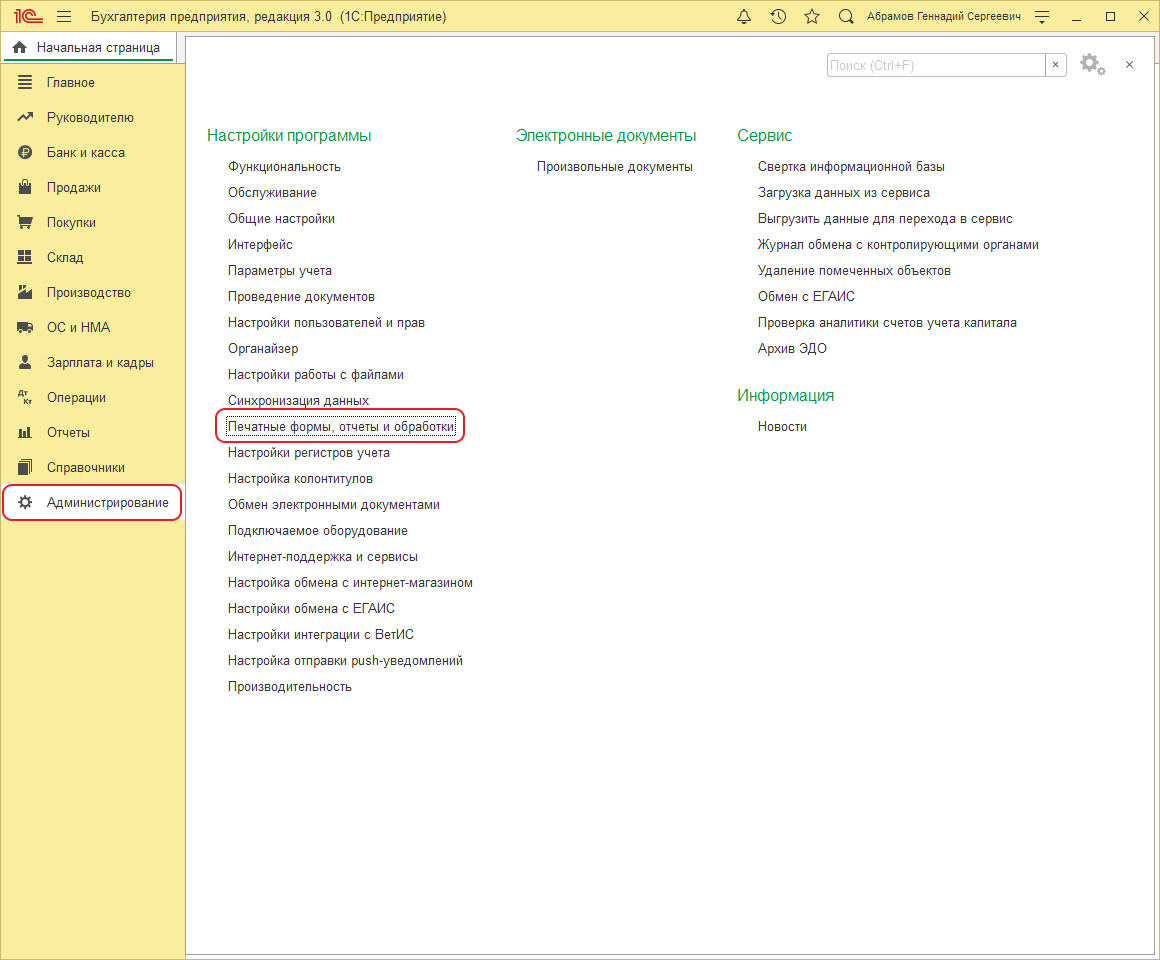Click the user name Абрамов Геннадий Сергеевич
Image resolution: width=1160 pixels, height=960 pixels.
pyautogui.click(x=944, y=16)
